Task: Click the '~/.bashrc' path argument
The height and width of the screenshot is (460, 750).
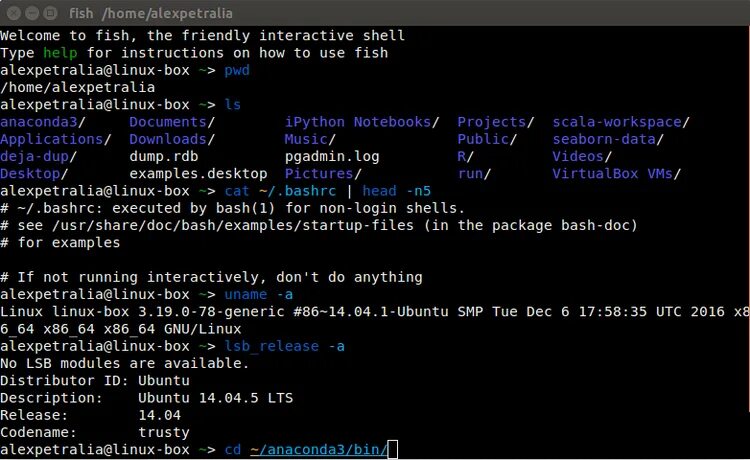Action: click(x=298, y=191)
